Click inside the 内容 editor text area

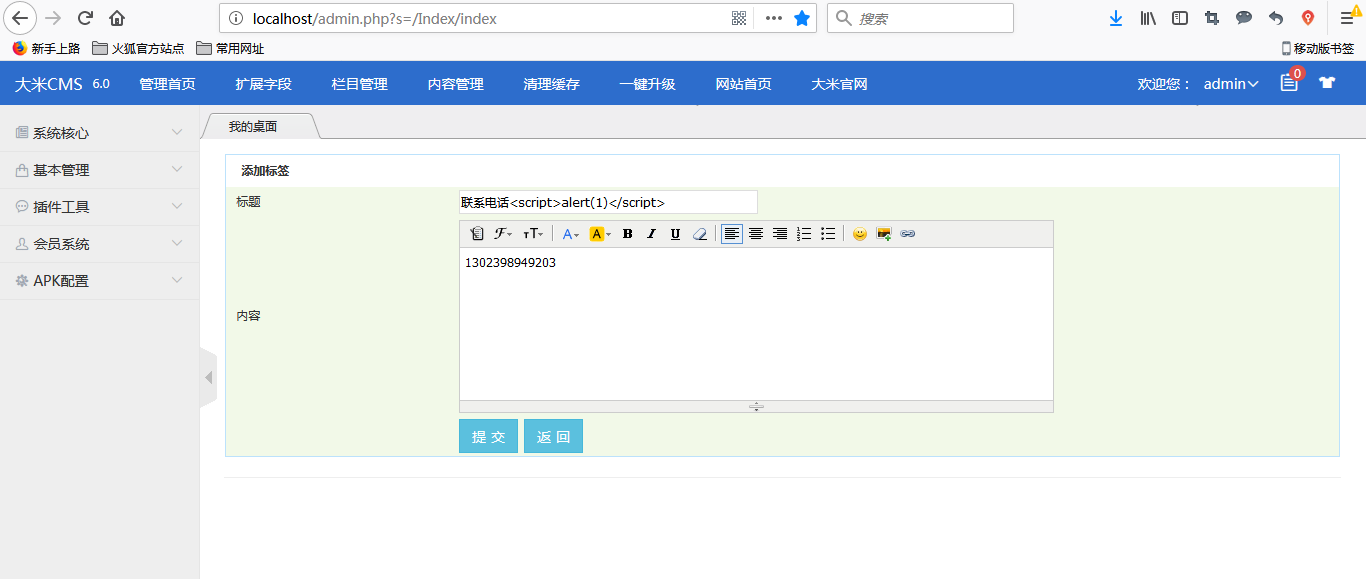click(x=756, y=324)
